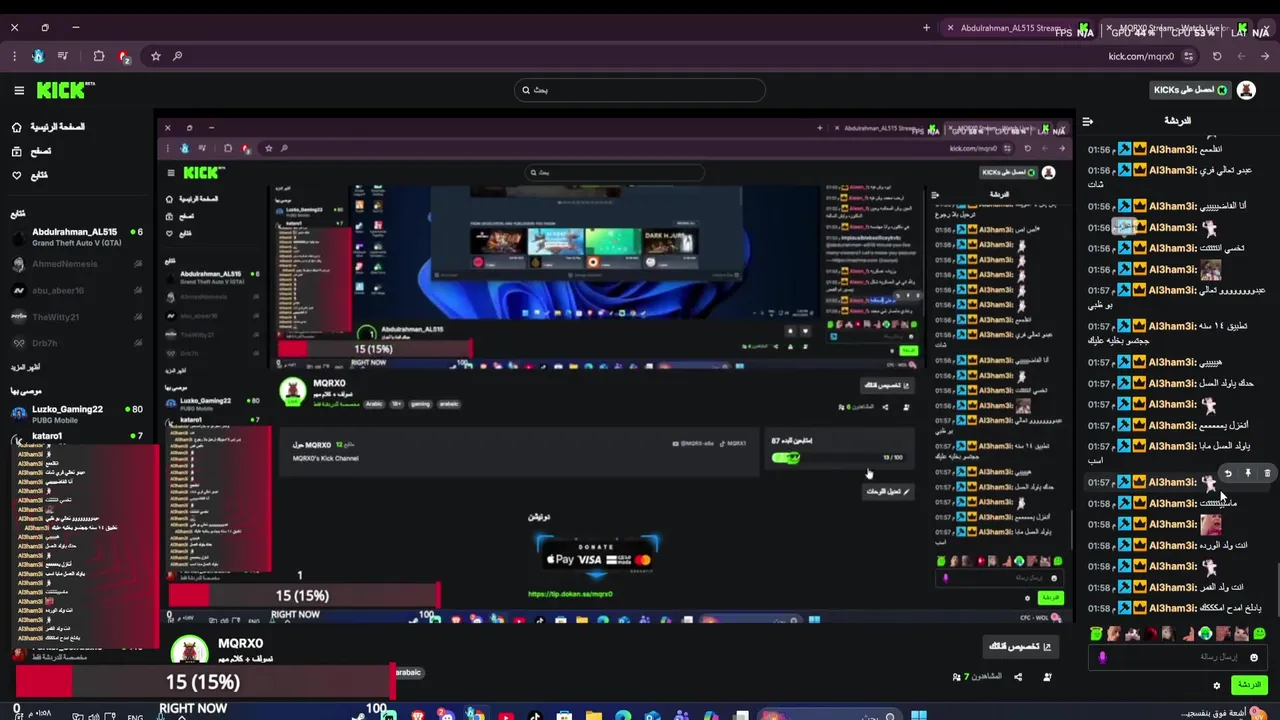1280x720 pixels.
Task: Pick the green smiley emote at the row's end
Action: tap(1259, 633)
